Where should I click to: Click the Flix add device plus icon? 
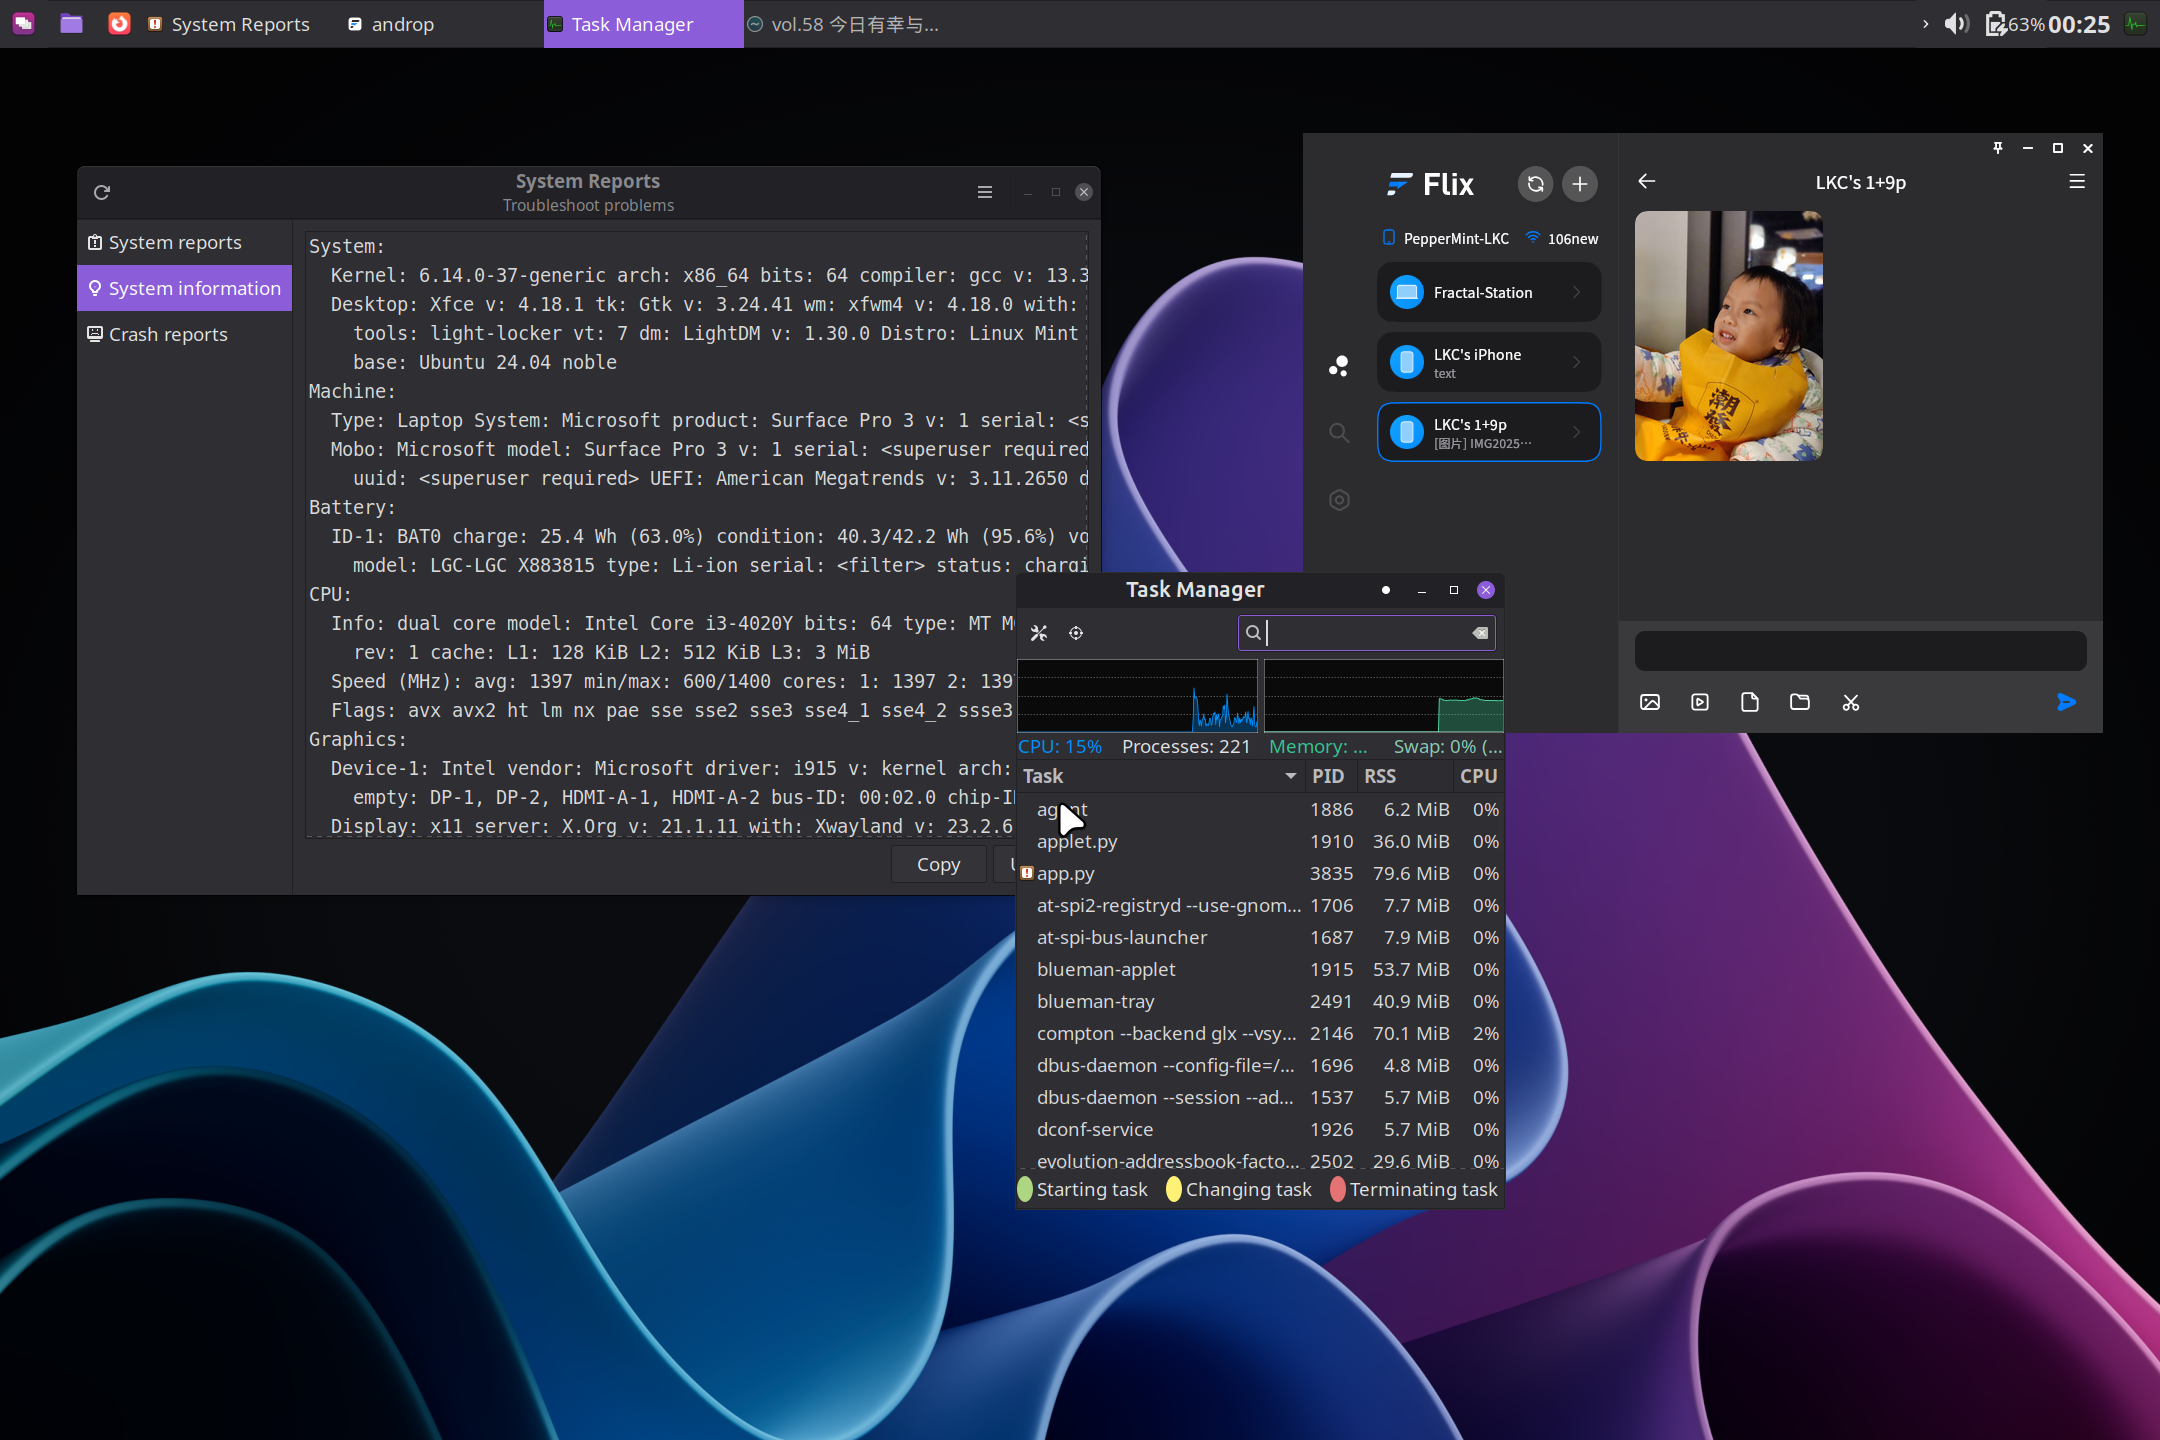click(1580, 184)
